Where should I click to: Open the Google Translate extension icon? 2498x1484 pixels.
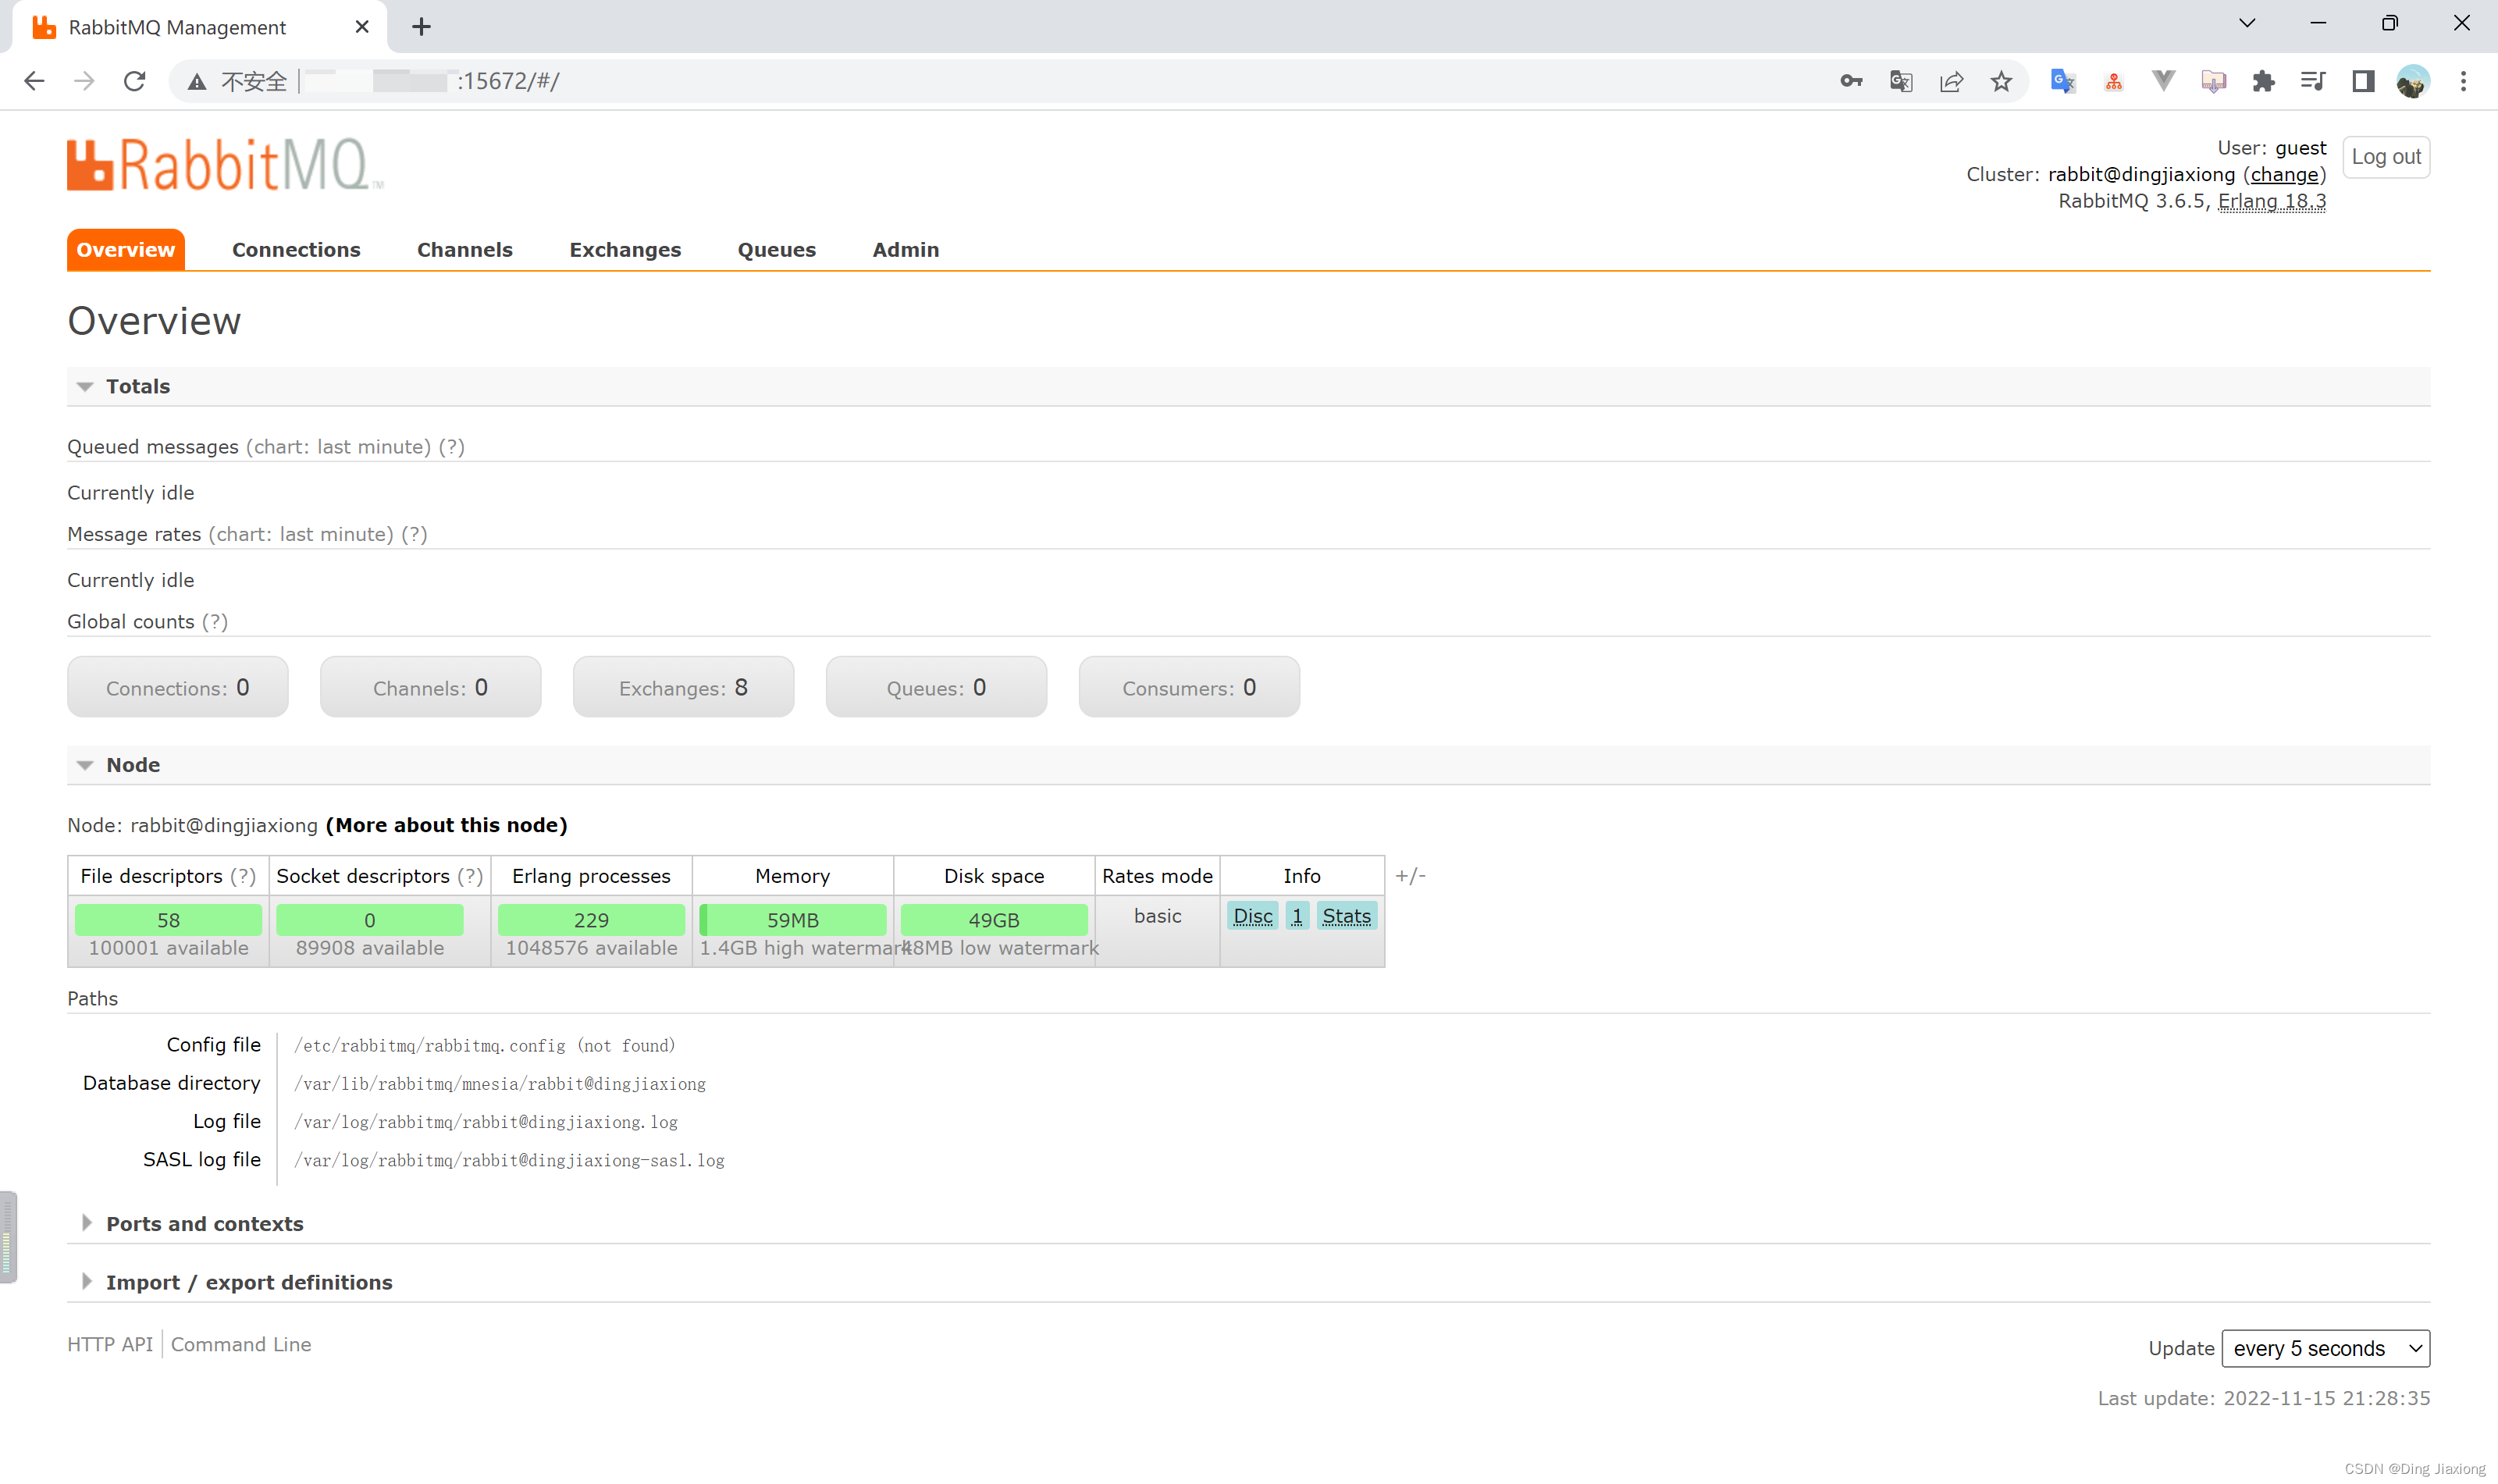coord(2062,81)
